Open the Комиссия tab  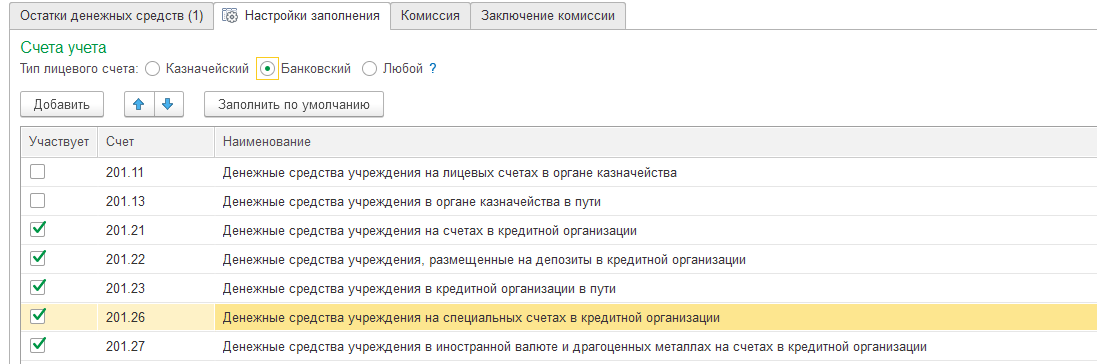[x=430, y=16]
